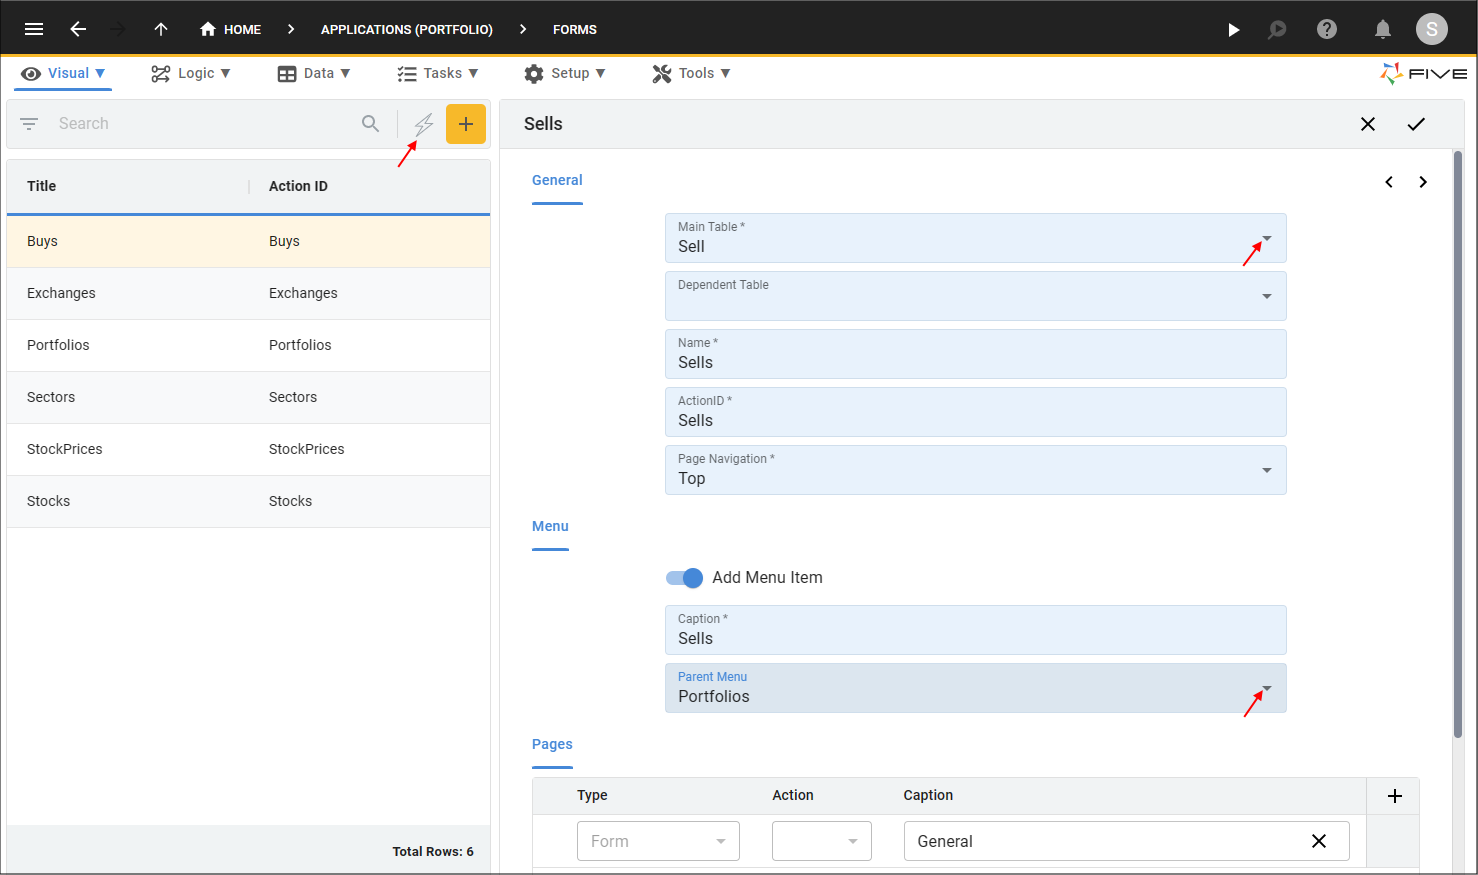Add a new form with plus button
The height and width of the screenshot is (875, 1478).
466,124
